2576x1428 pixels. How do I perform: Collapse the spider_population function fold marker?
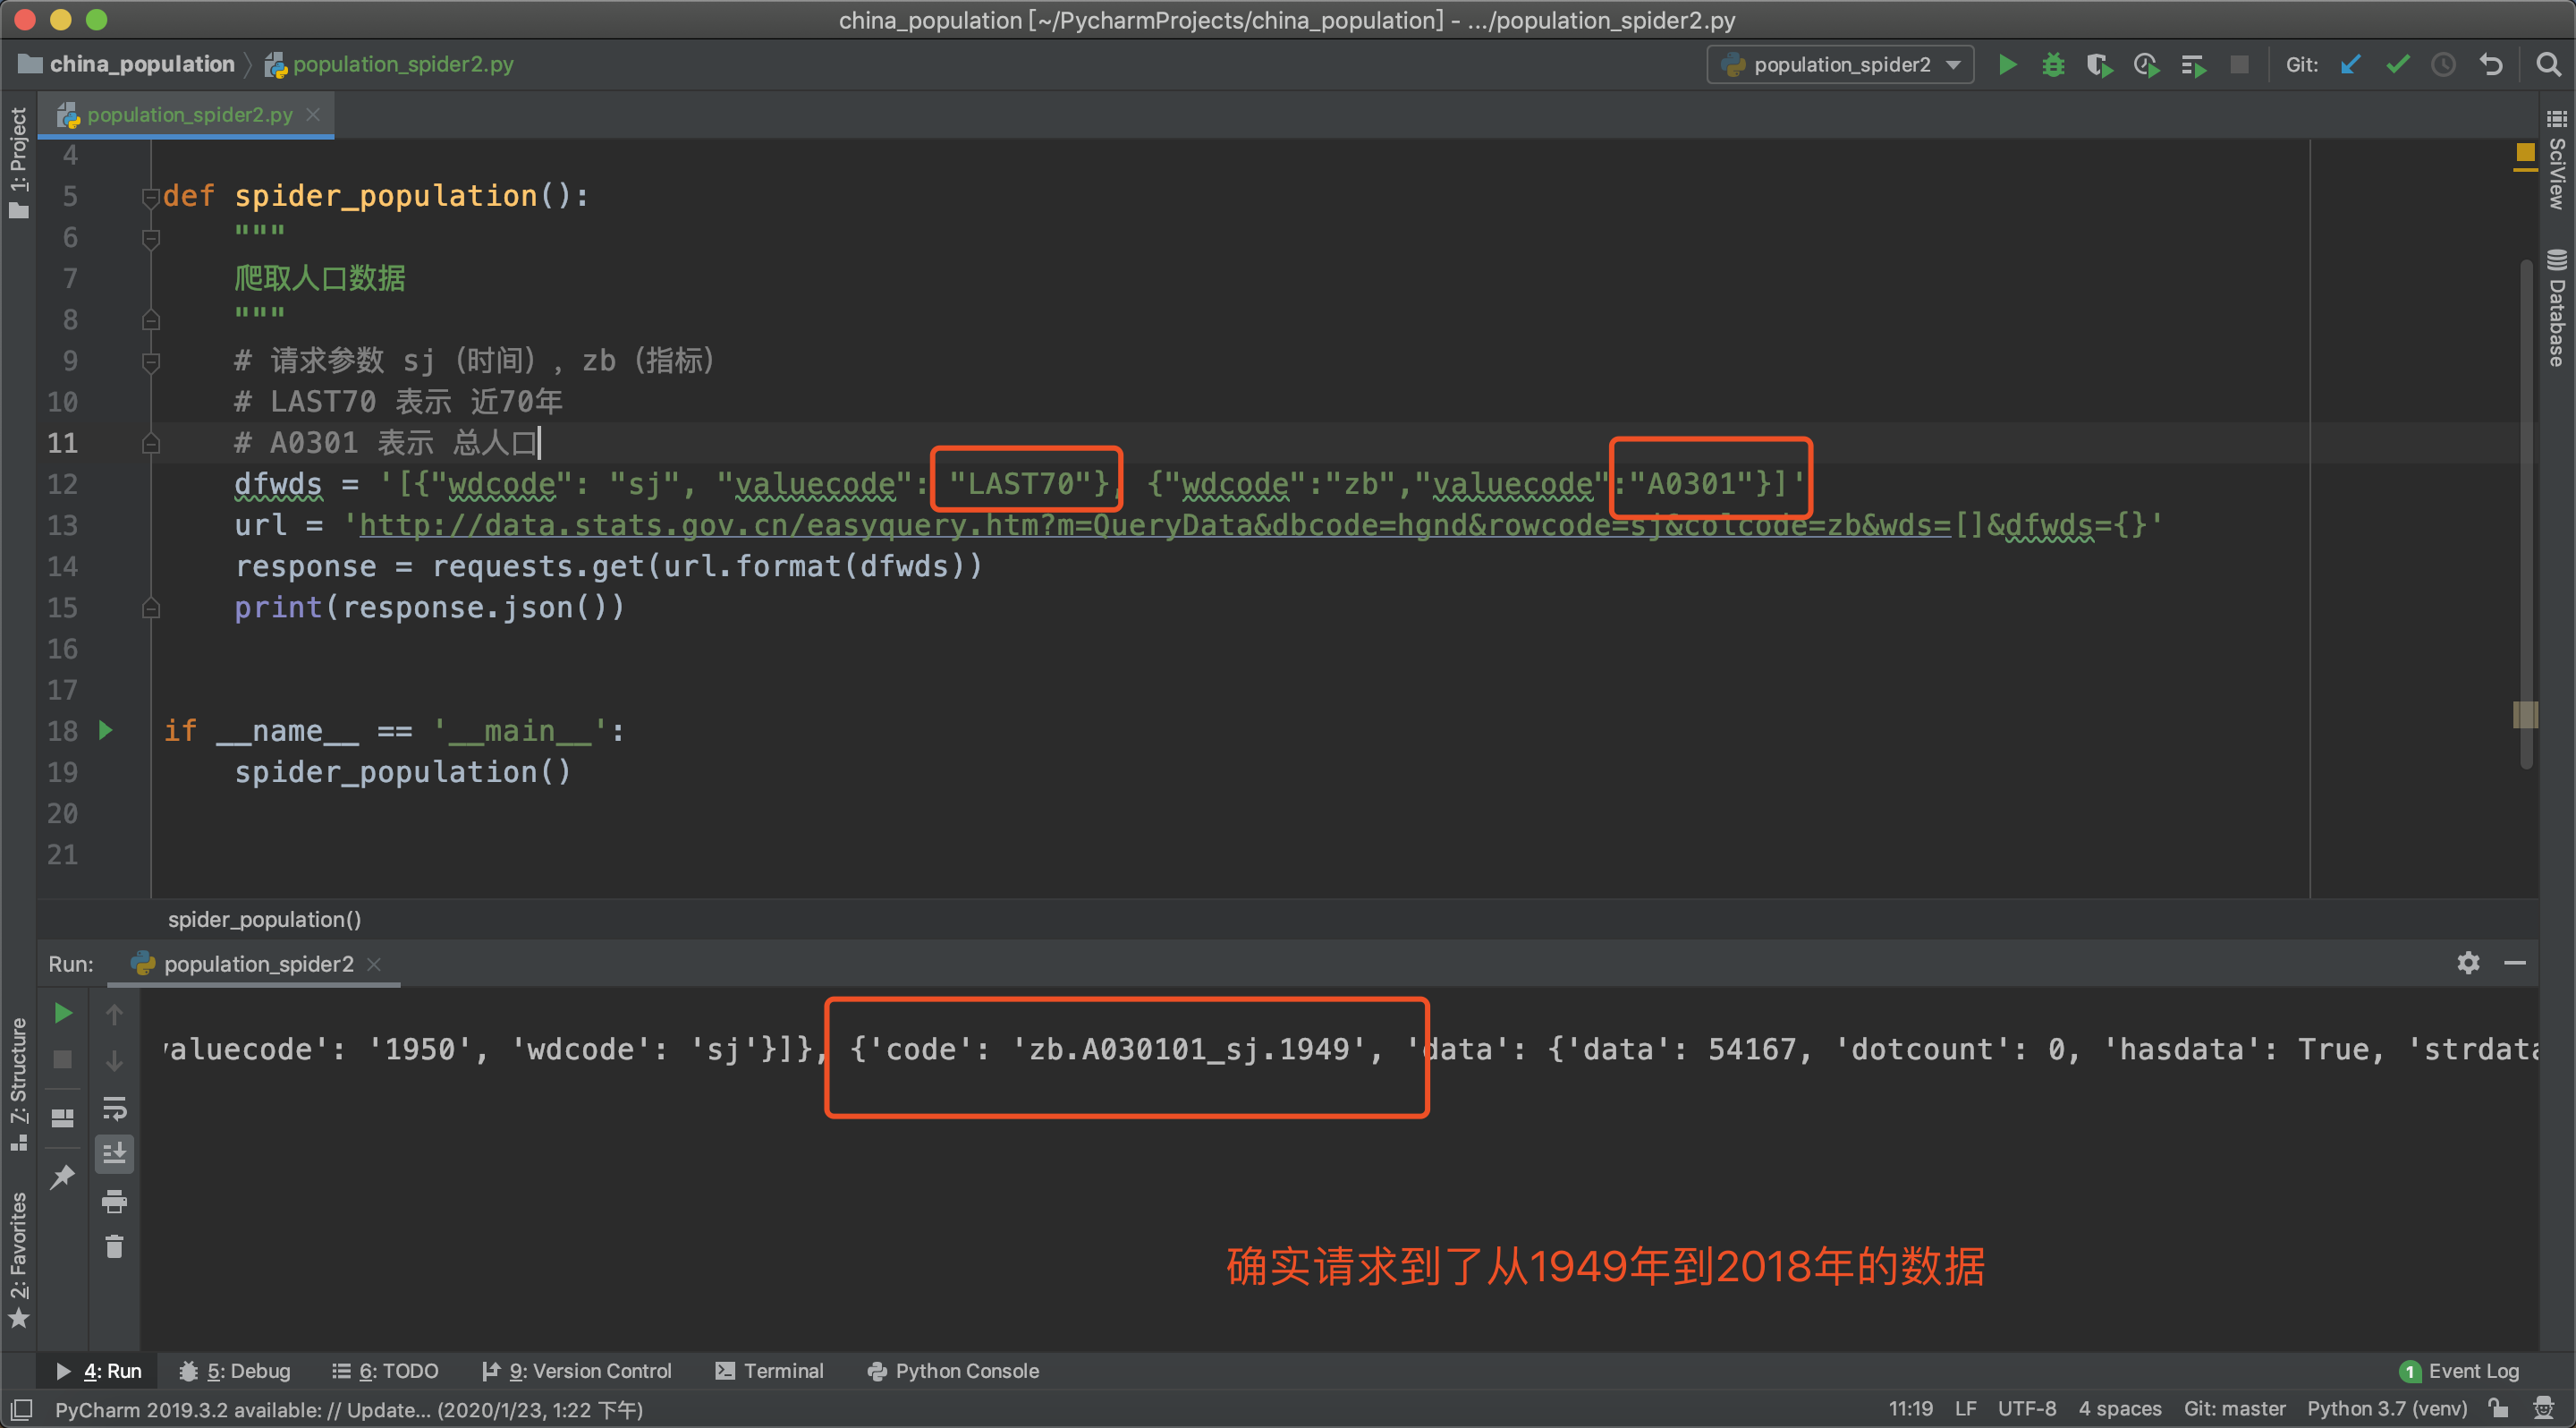click(151, 196)
